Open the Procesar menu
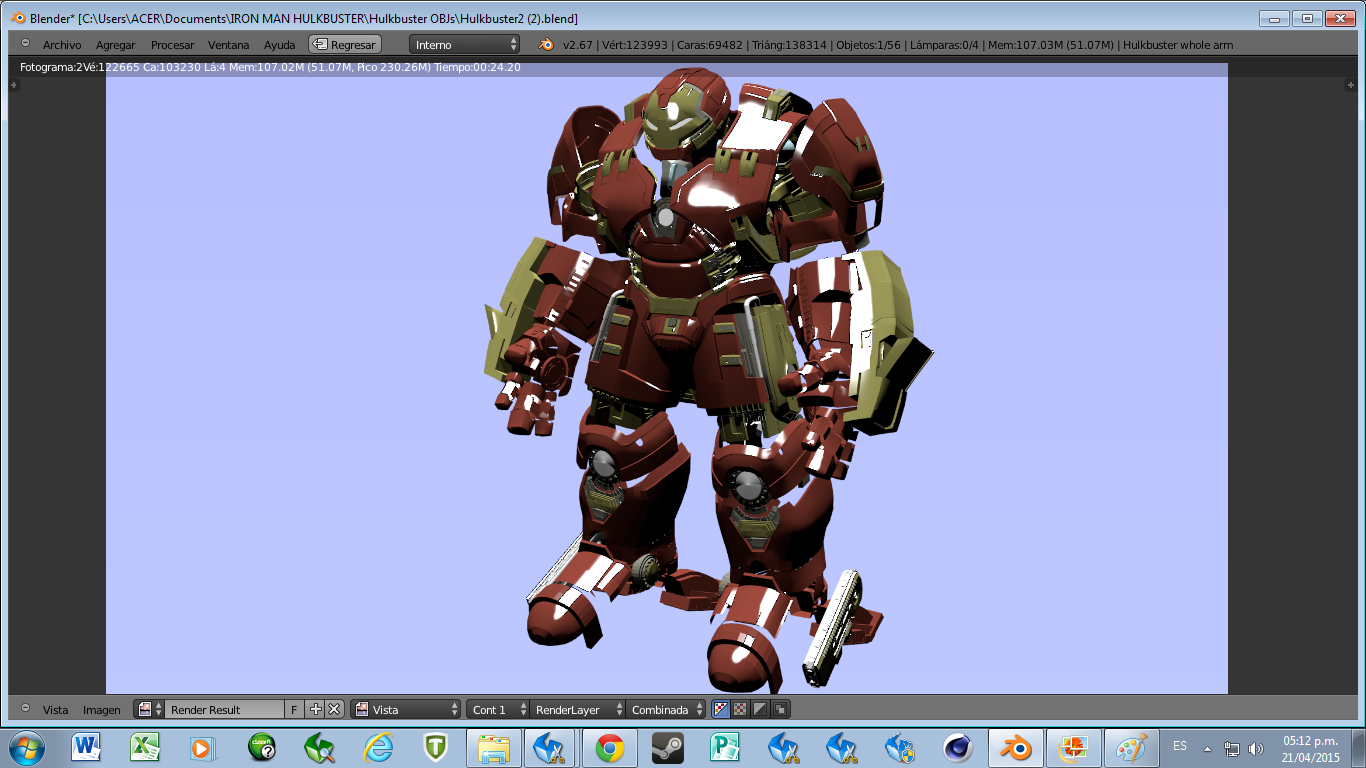The width and height of the screenshot is (1366, 768). coord(172,45)
